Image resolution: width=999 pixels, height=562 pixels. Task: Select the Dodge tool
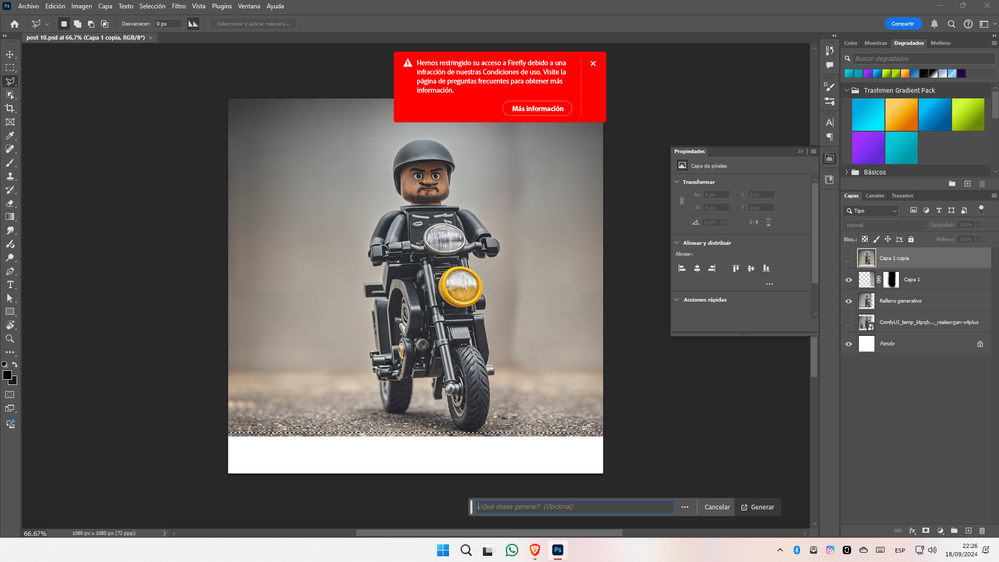point(10,257)
